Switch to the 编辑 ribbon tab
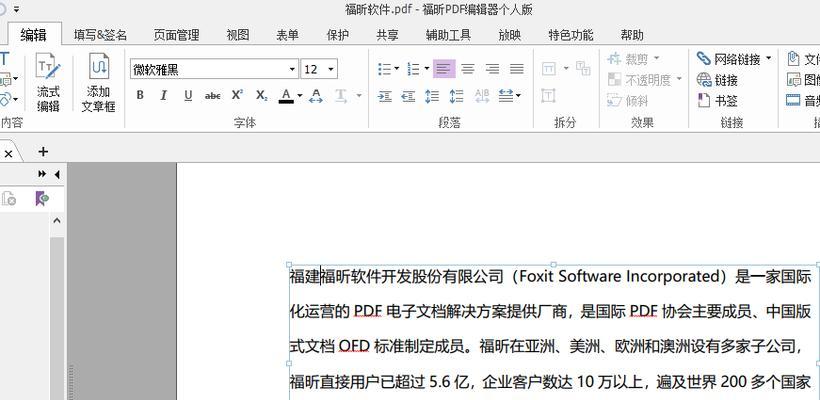The height and width of the screenshot is (400, 820). click(x=34, y=35)
